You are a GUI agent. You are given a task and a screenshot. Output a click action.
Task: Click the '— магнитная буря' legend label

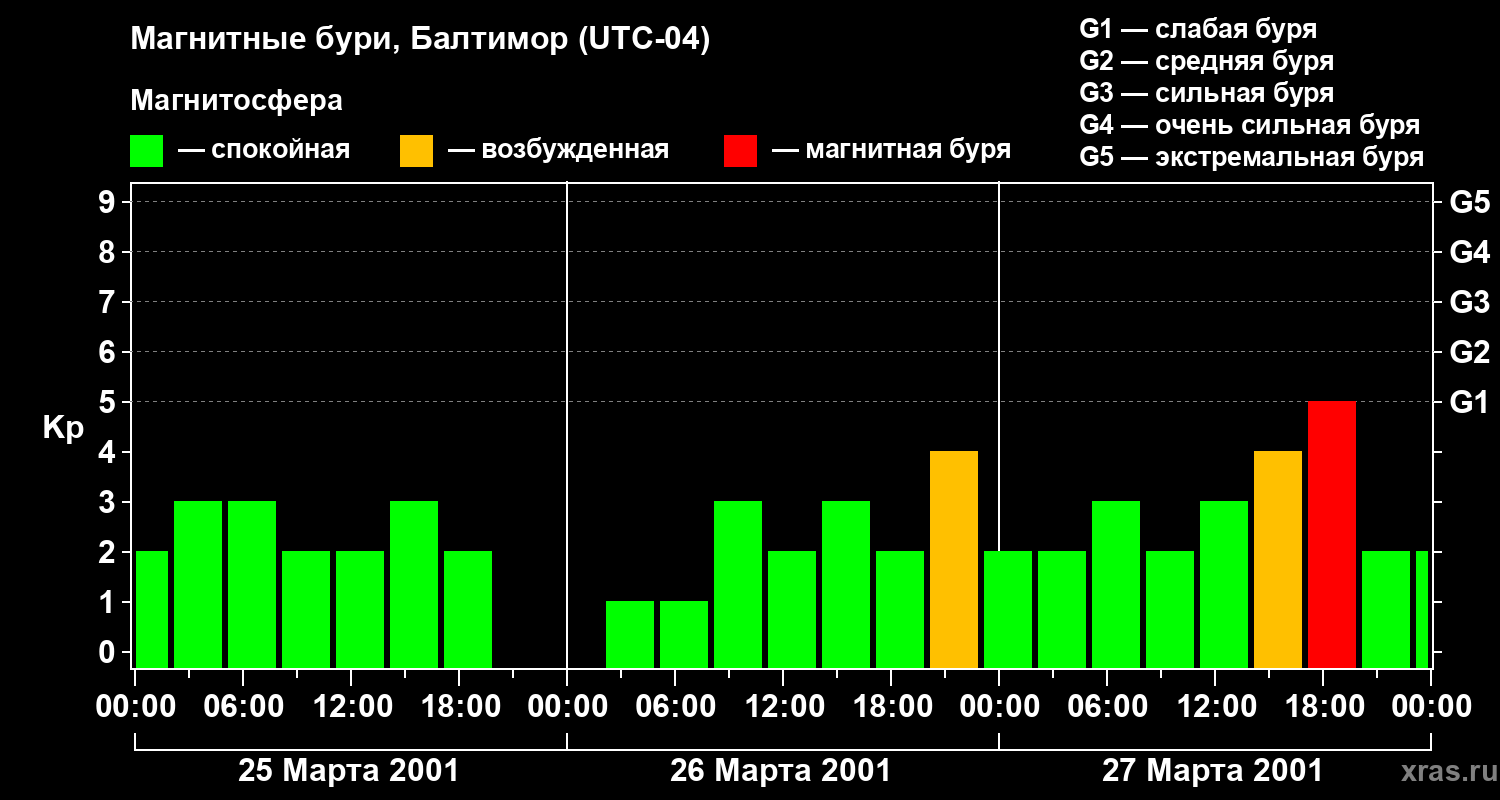tap(891, 150)
